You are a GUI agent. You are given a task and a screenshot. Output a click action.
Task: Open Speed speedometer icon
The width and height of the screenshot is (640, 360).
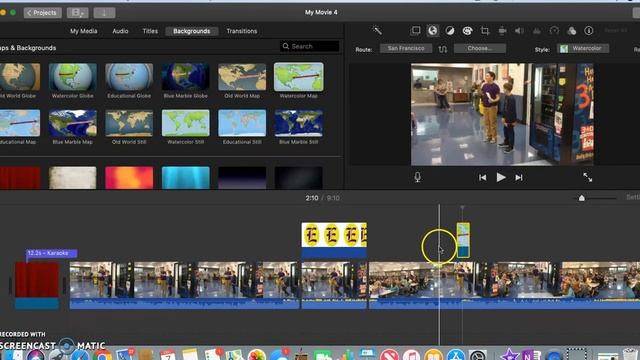click(554, 31)
